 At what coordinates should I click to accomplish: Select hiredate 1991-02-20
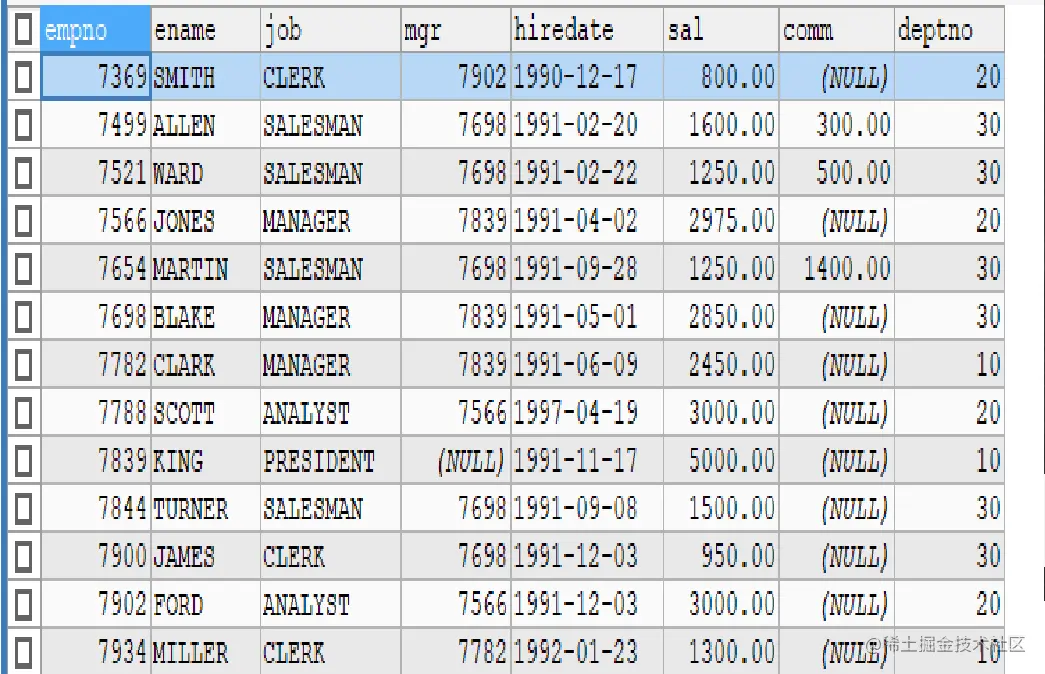[x=587, y=125]
